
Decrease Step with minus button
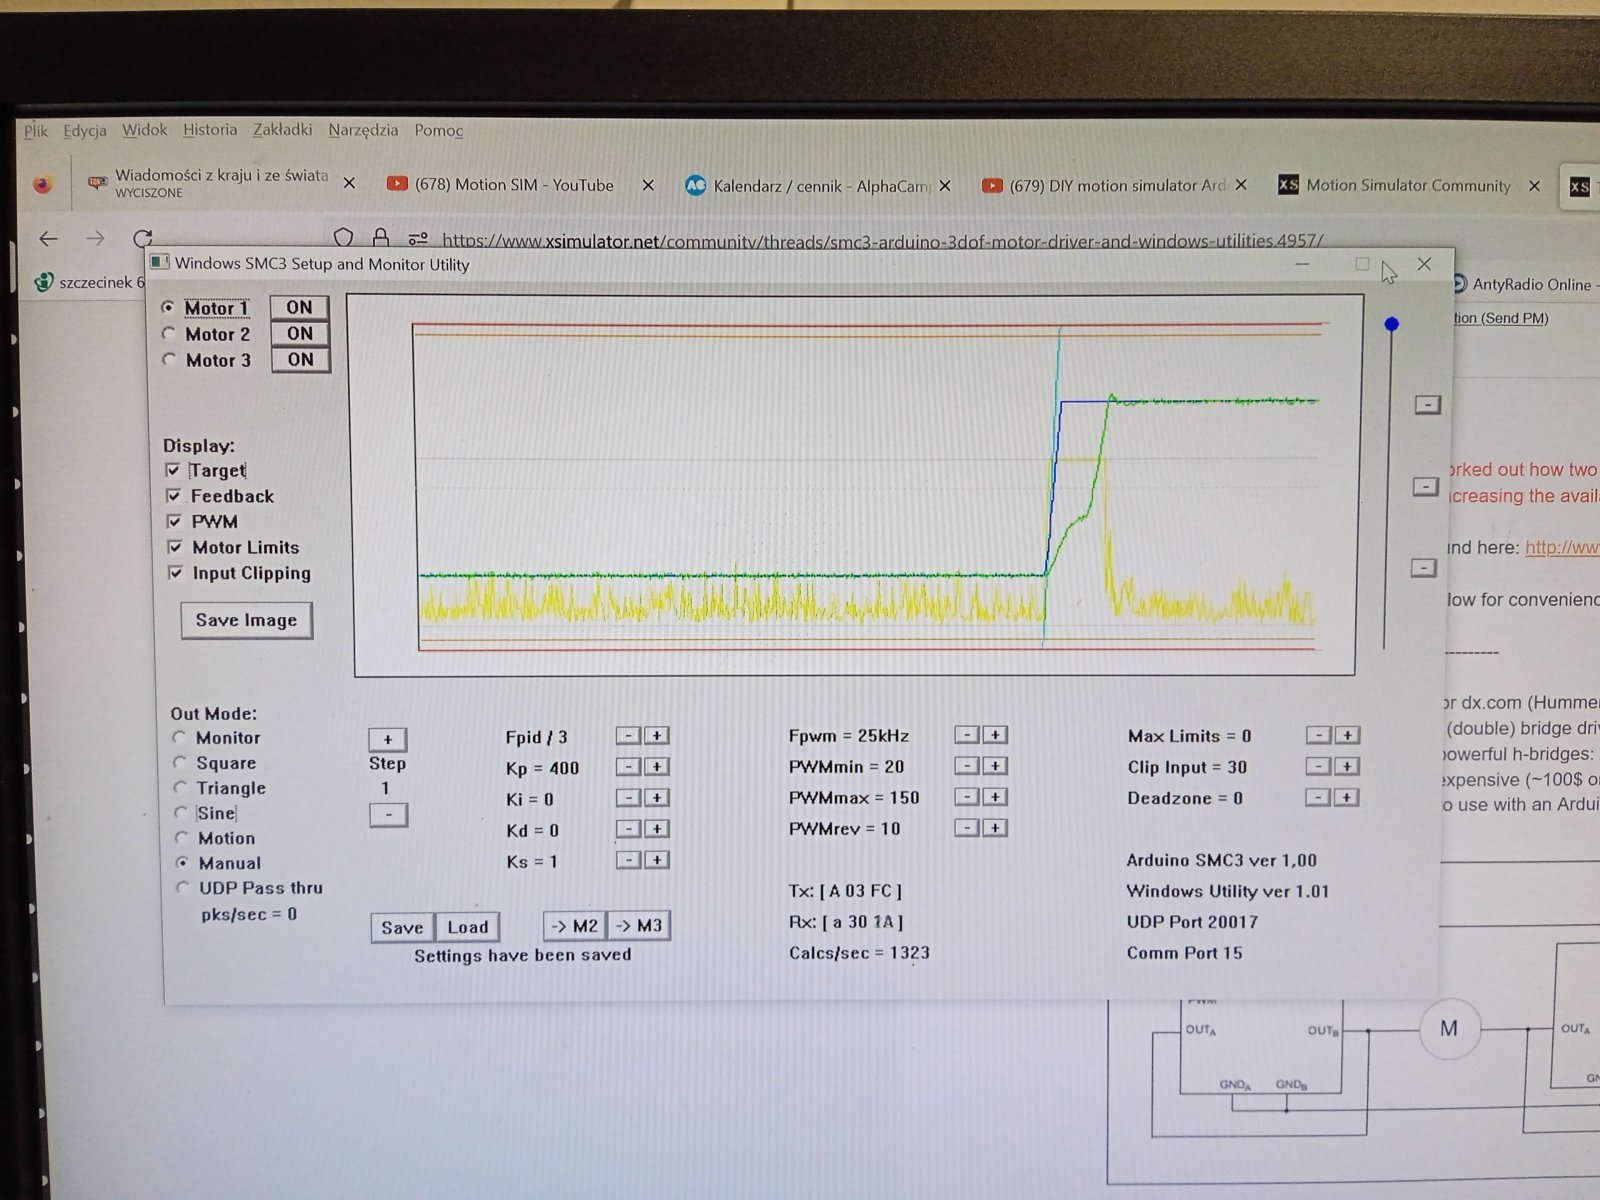(388, 814)
